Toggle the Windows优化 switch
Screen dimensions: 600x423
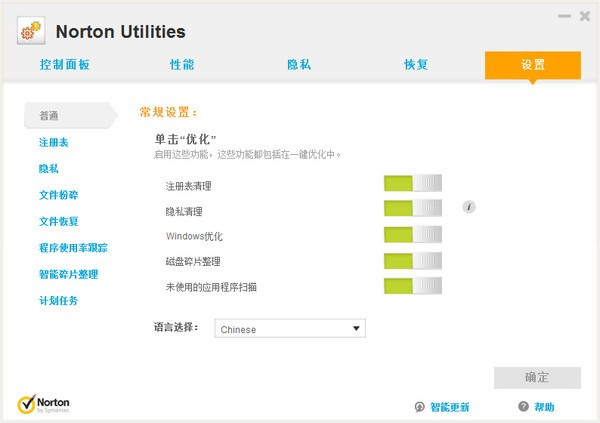[x=411, y=235]
